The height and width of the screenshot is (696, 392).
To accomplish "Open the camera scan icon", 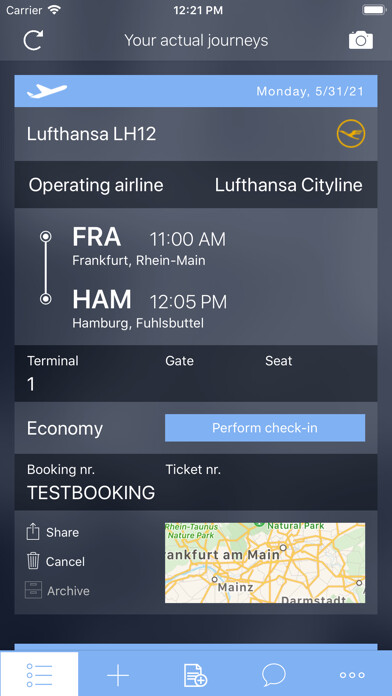I will point(360,40).
